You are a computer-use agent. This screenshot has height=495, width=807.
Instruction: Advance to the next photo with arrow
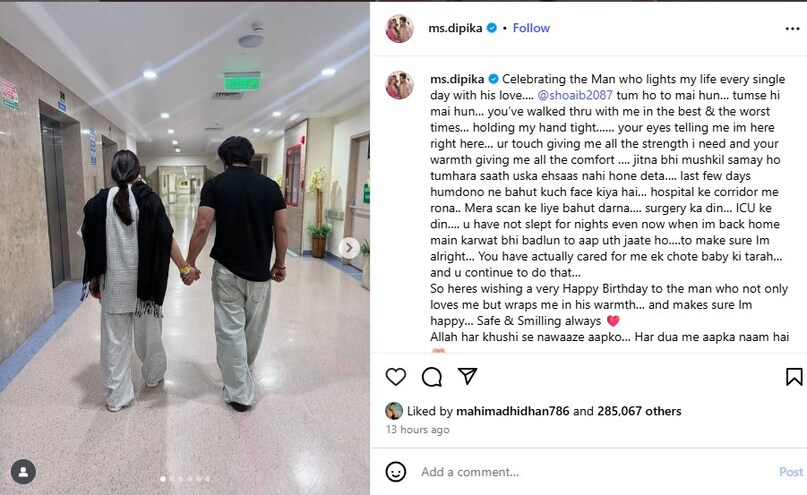click(349, 248)
